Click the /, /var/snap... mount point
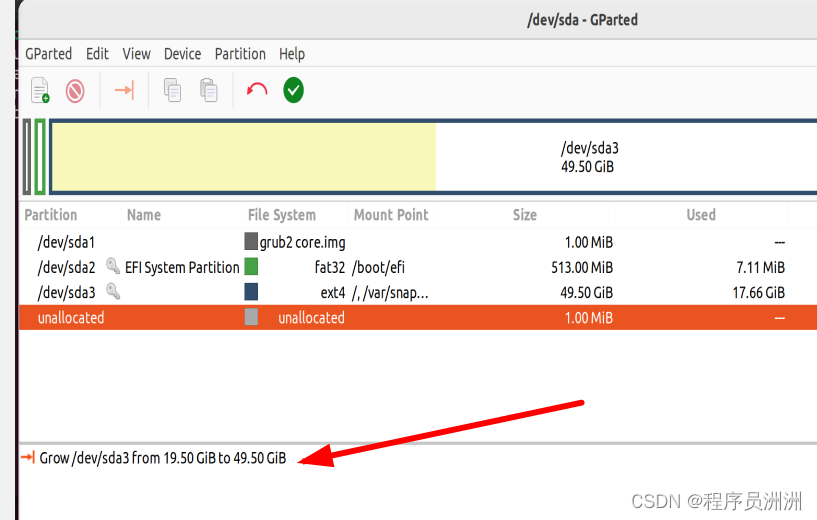The height and width of the screenshot is (520, 817). (390, 292)
